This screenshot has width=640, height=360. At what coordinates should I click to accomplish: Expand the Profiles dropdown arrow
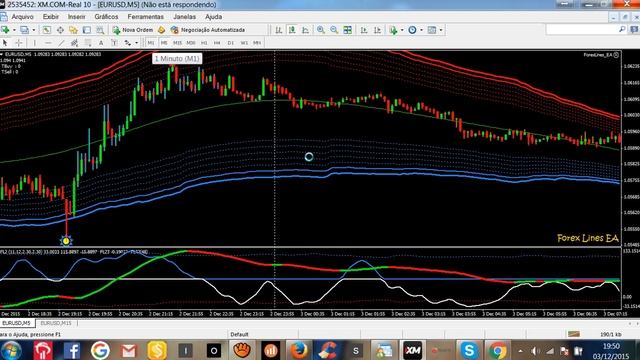(33, 30)
